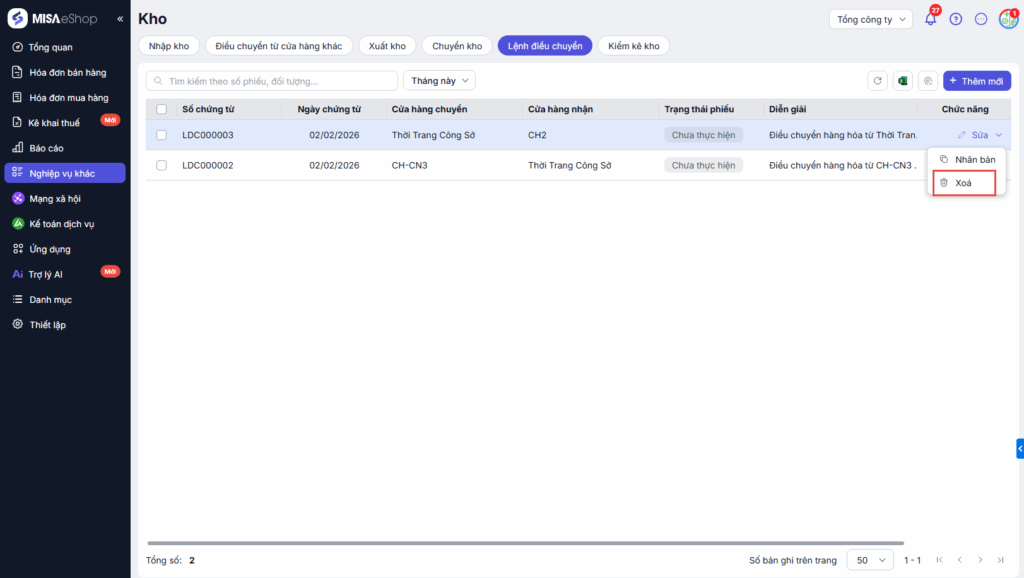This screenshot has height=578, width=1024.
Task: Click the Thêm mới button
Action: tap(977, 81)
